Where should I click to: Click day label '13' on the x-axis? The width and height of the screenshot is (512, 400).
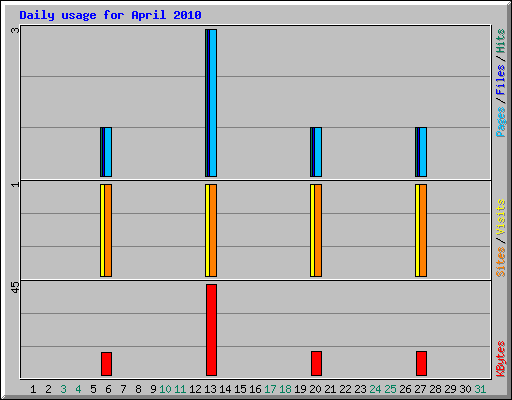pyautogui.click(x=210, y=389)
